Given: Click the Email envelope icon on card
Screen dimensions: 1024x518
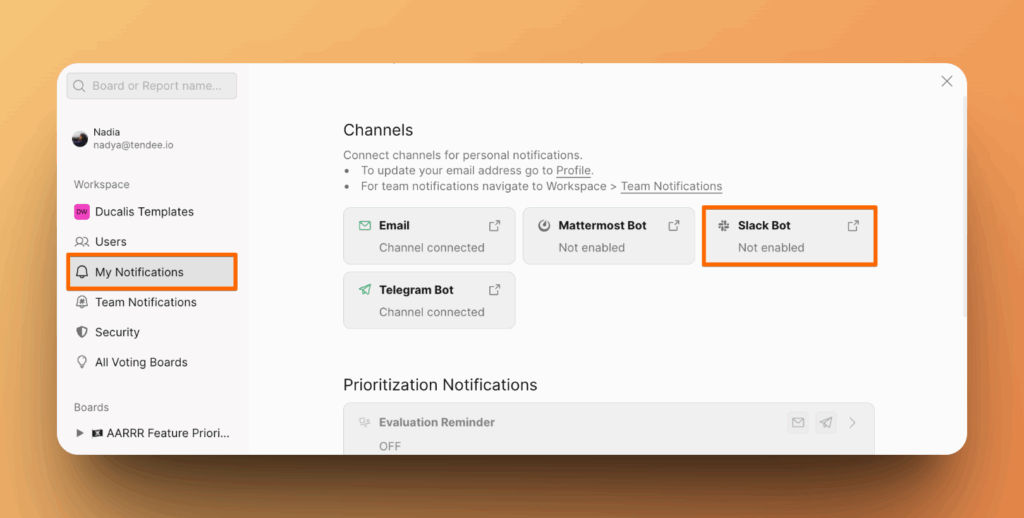Looking at the screenshot, I should tap(365, 226).
